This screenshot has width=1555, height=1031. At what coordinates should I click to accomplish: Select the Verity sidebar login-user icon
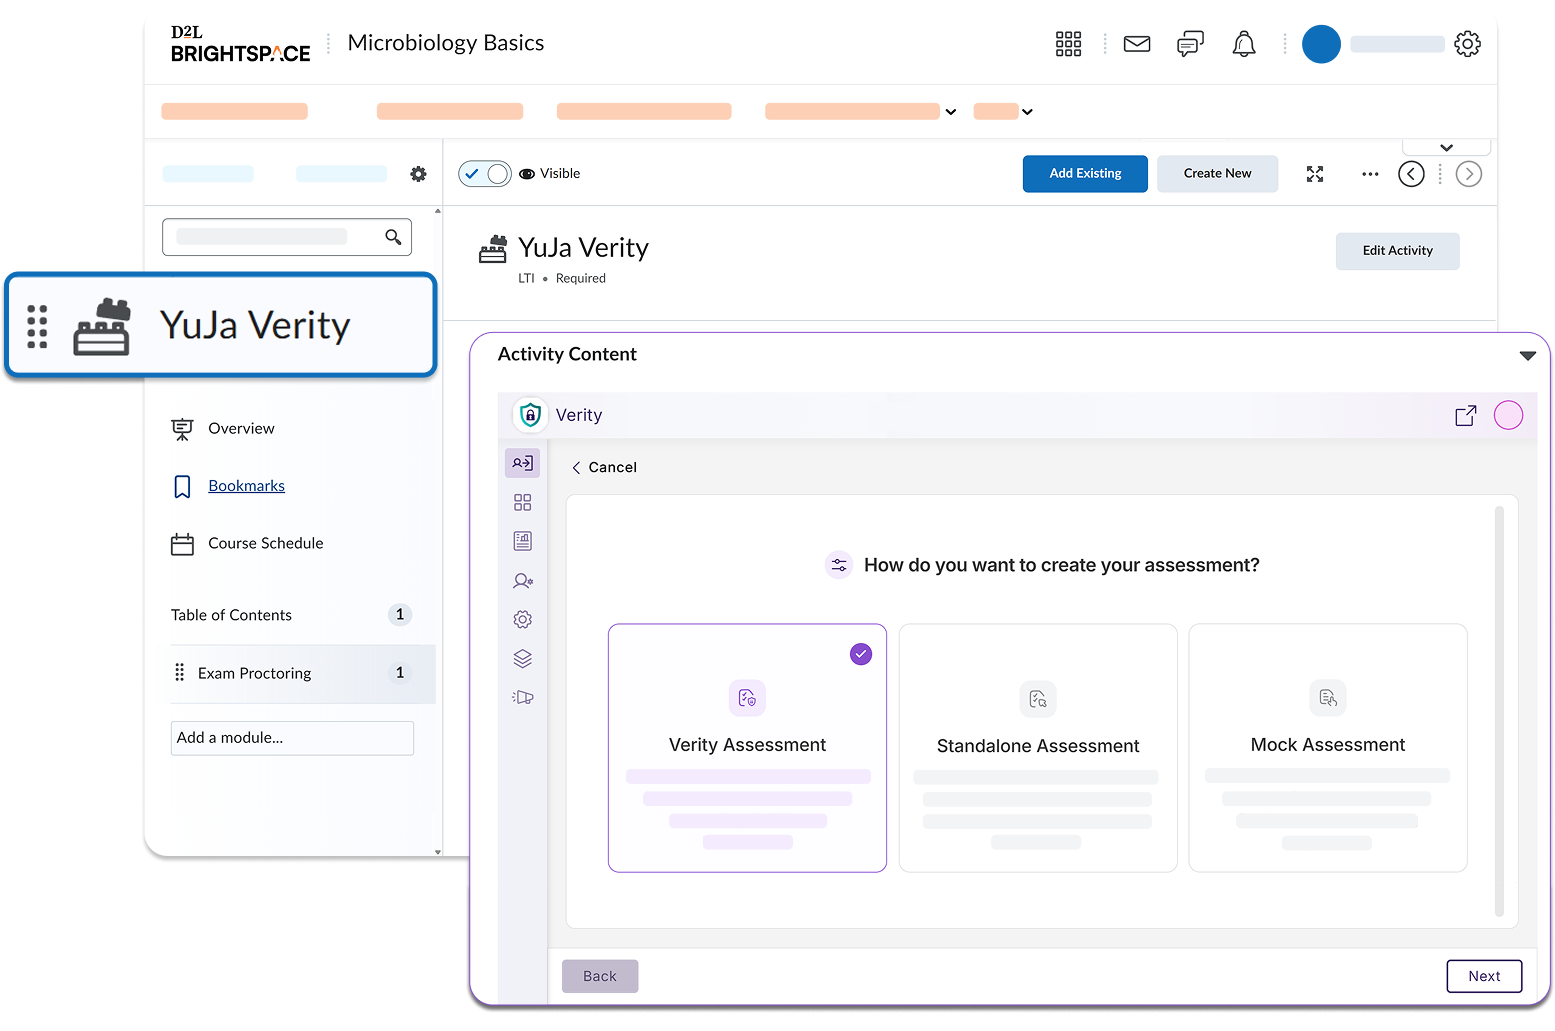(x=522, y=463)
